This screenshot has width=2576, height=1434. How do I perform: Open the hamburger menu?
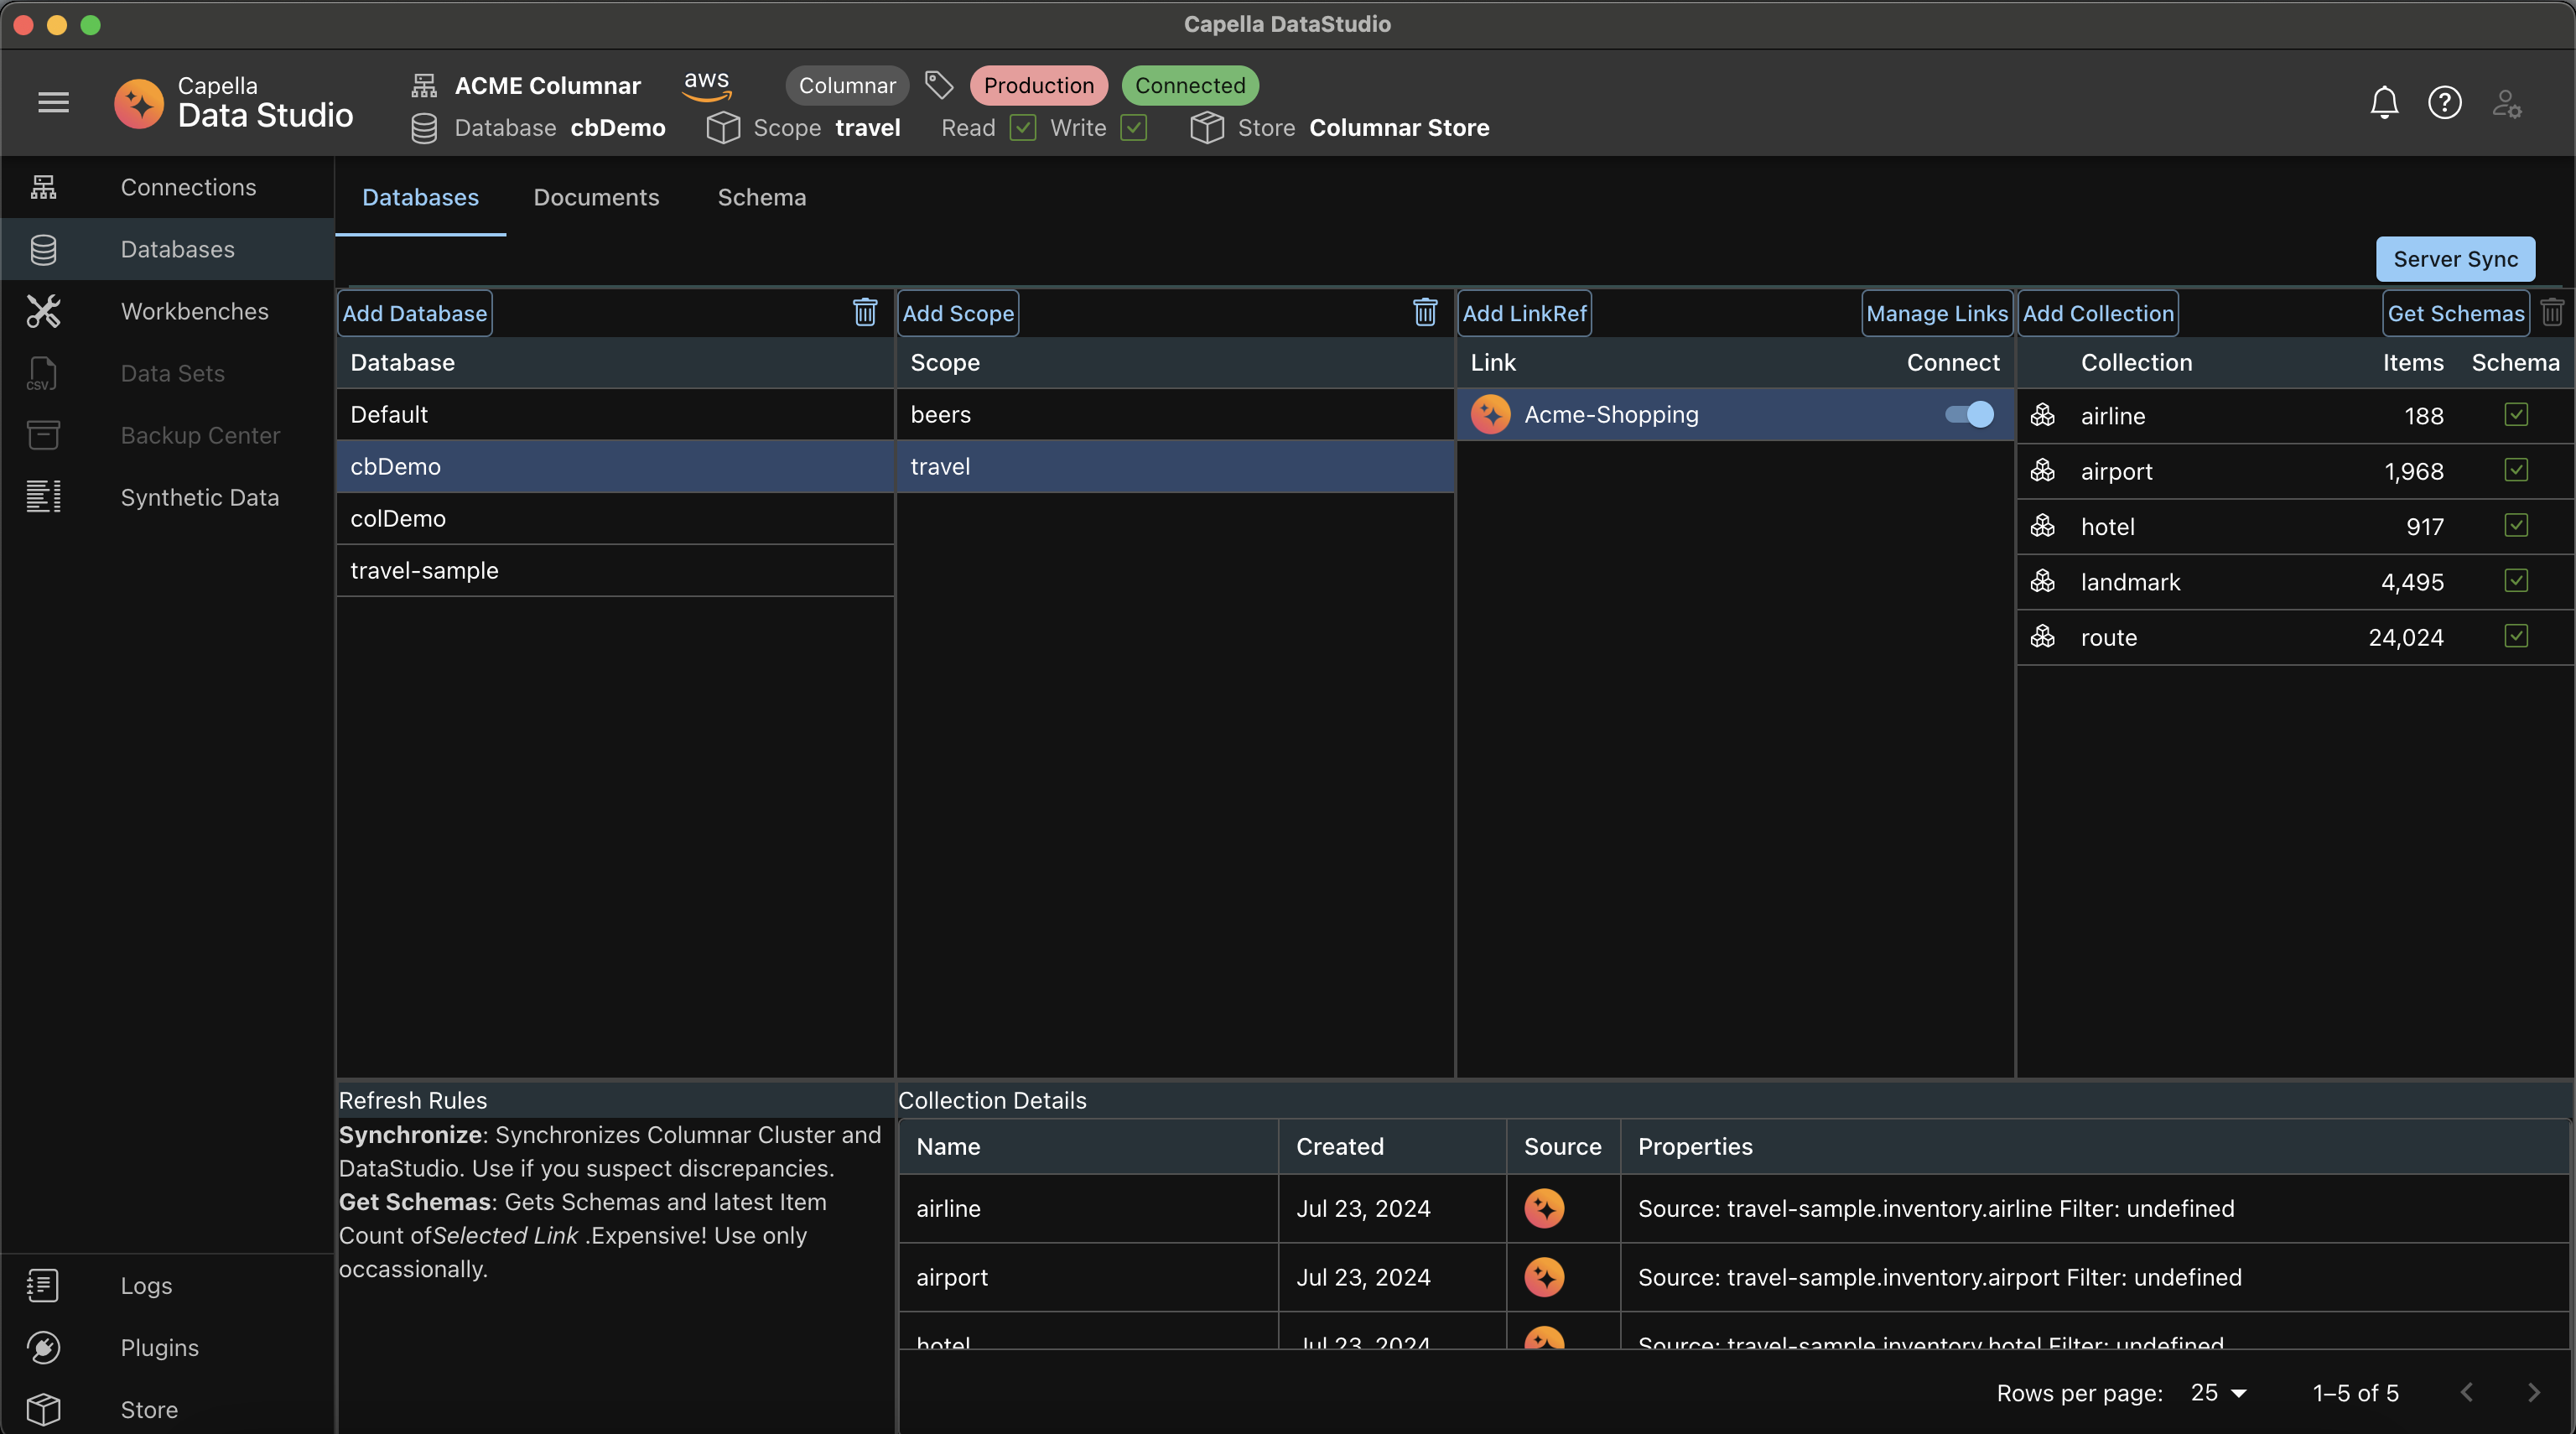(x=53, y=102)
